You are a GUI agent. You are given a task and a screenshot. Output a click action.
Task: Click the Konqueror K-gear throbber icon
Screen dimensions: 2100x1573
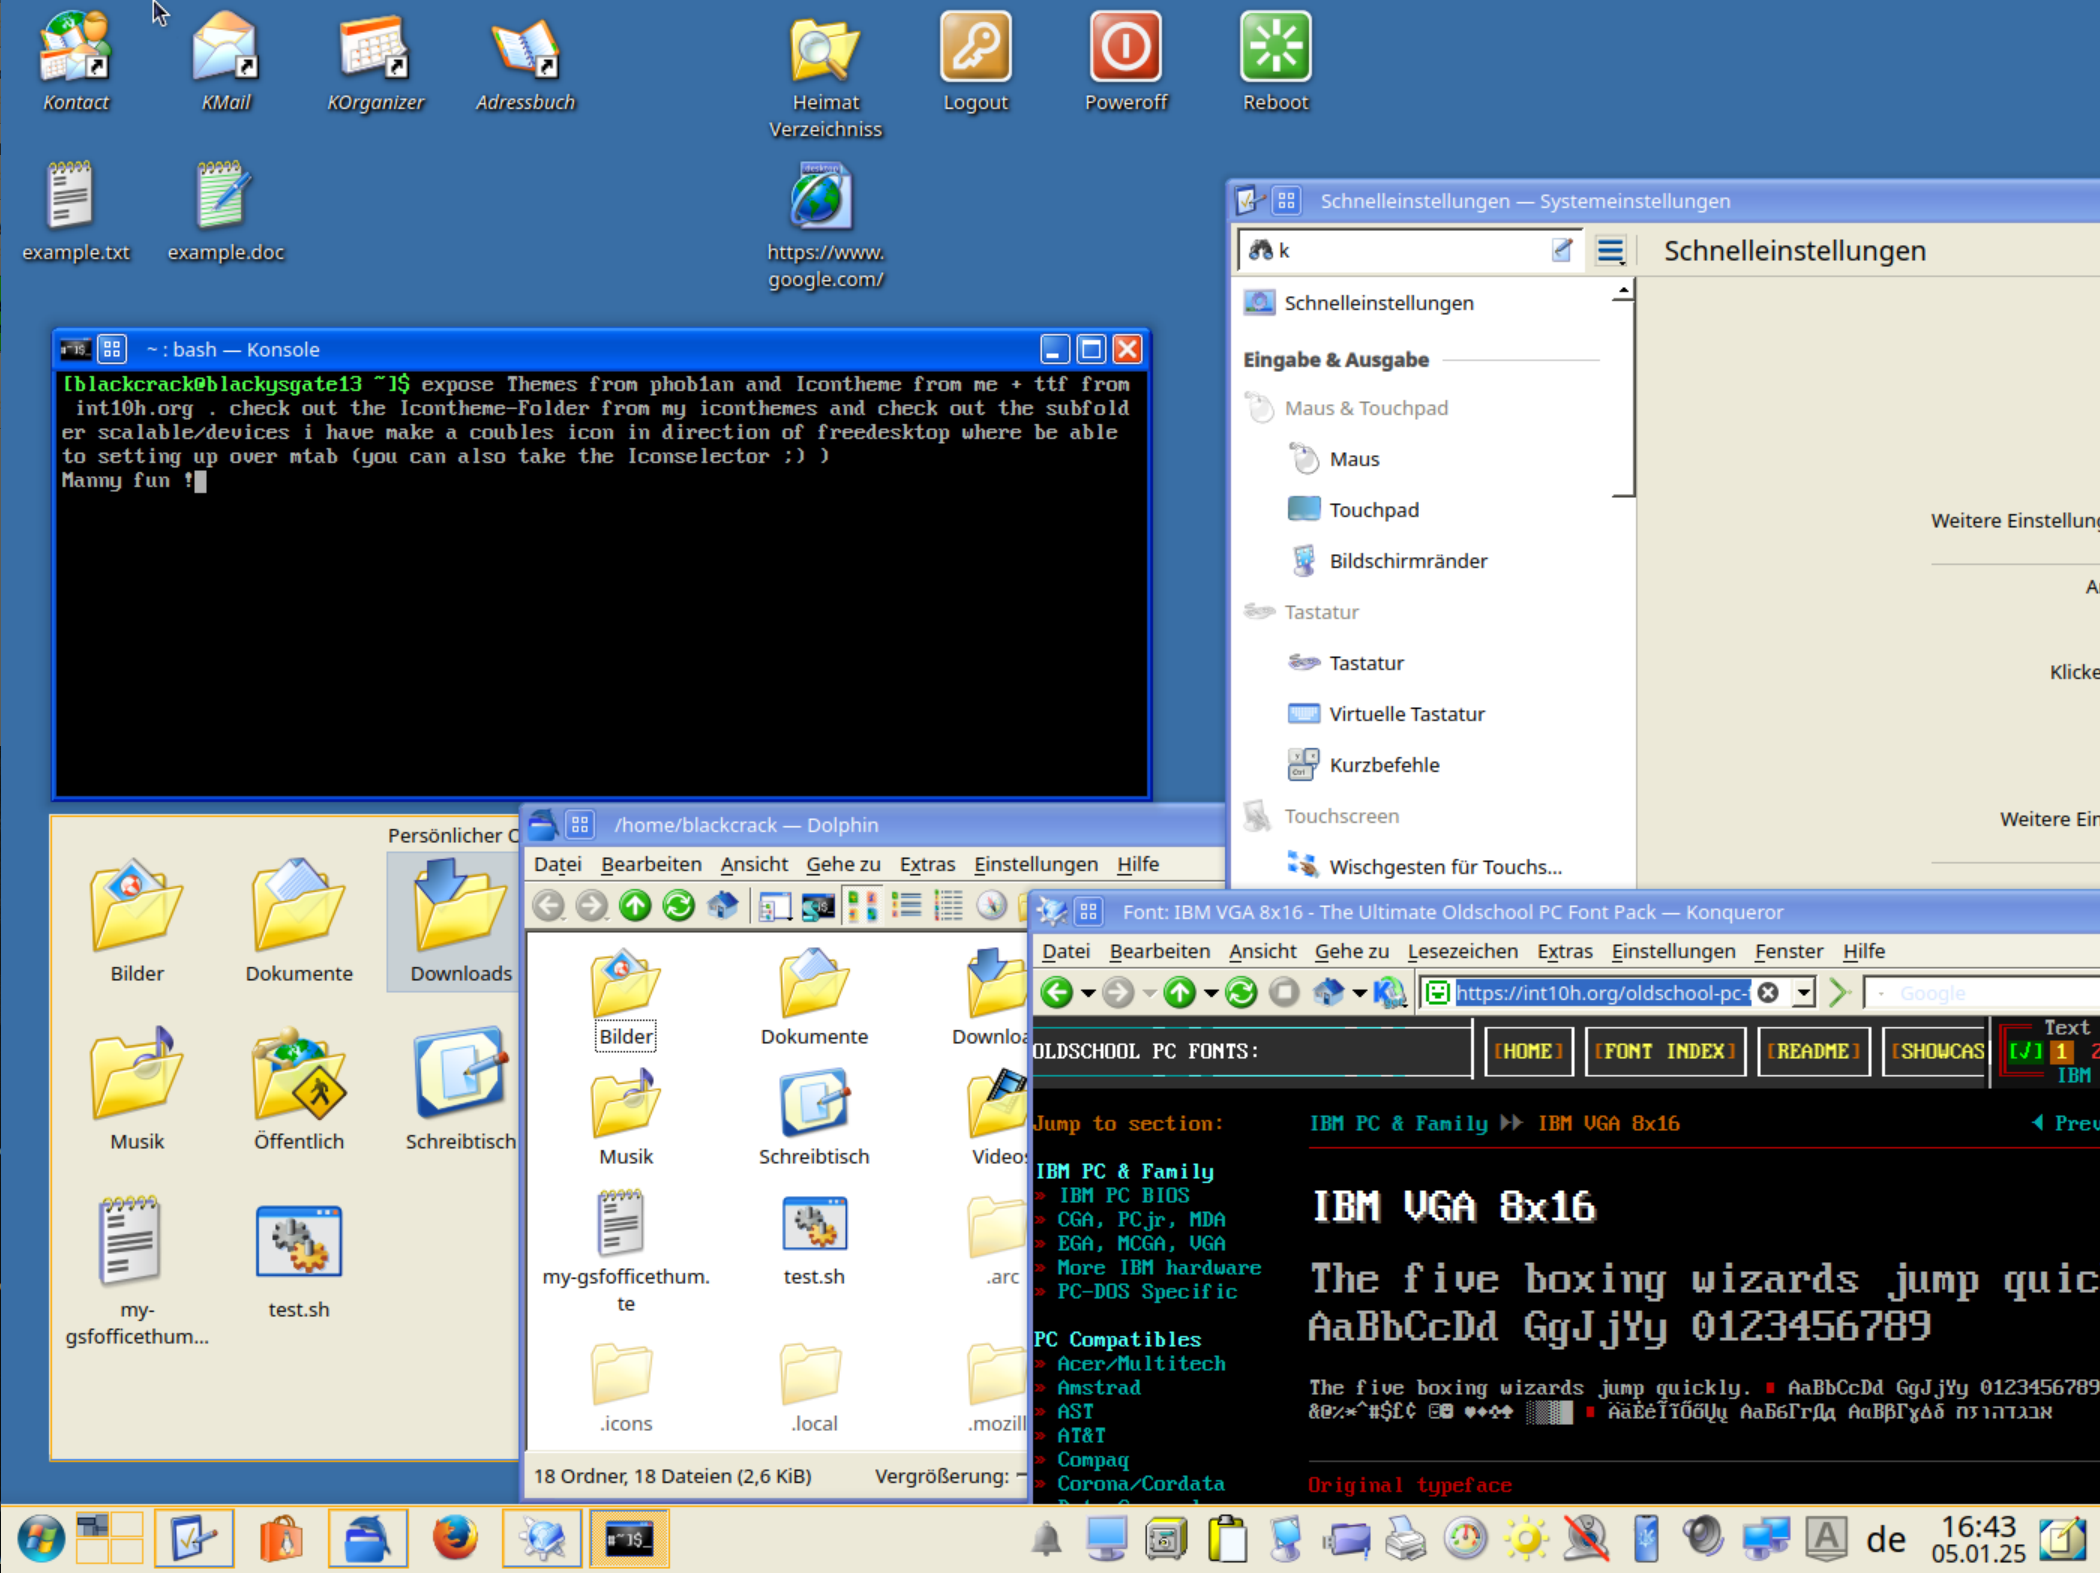pyautogui.click(x=1389, y=993)
